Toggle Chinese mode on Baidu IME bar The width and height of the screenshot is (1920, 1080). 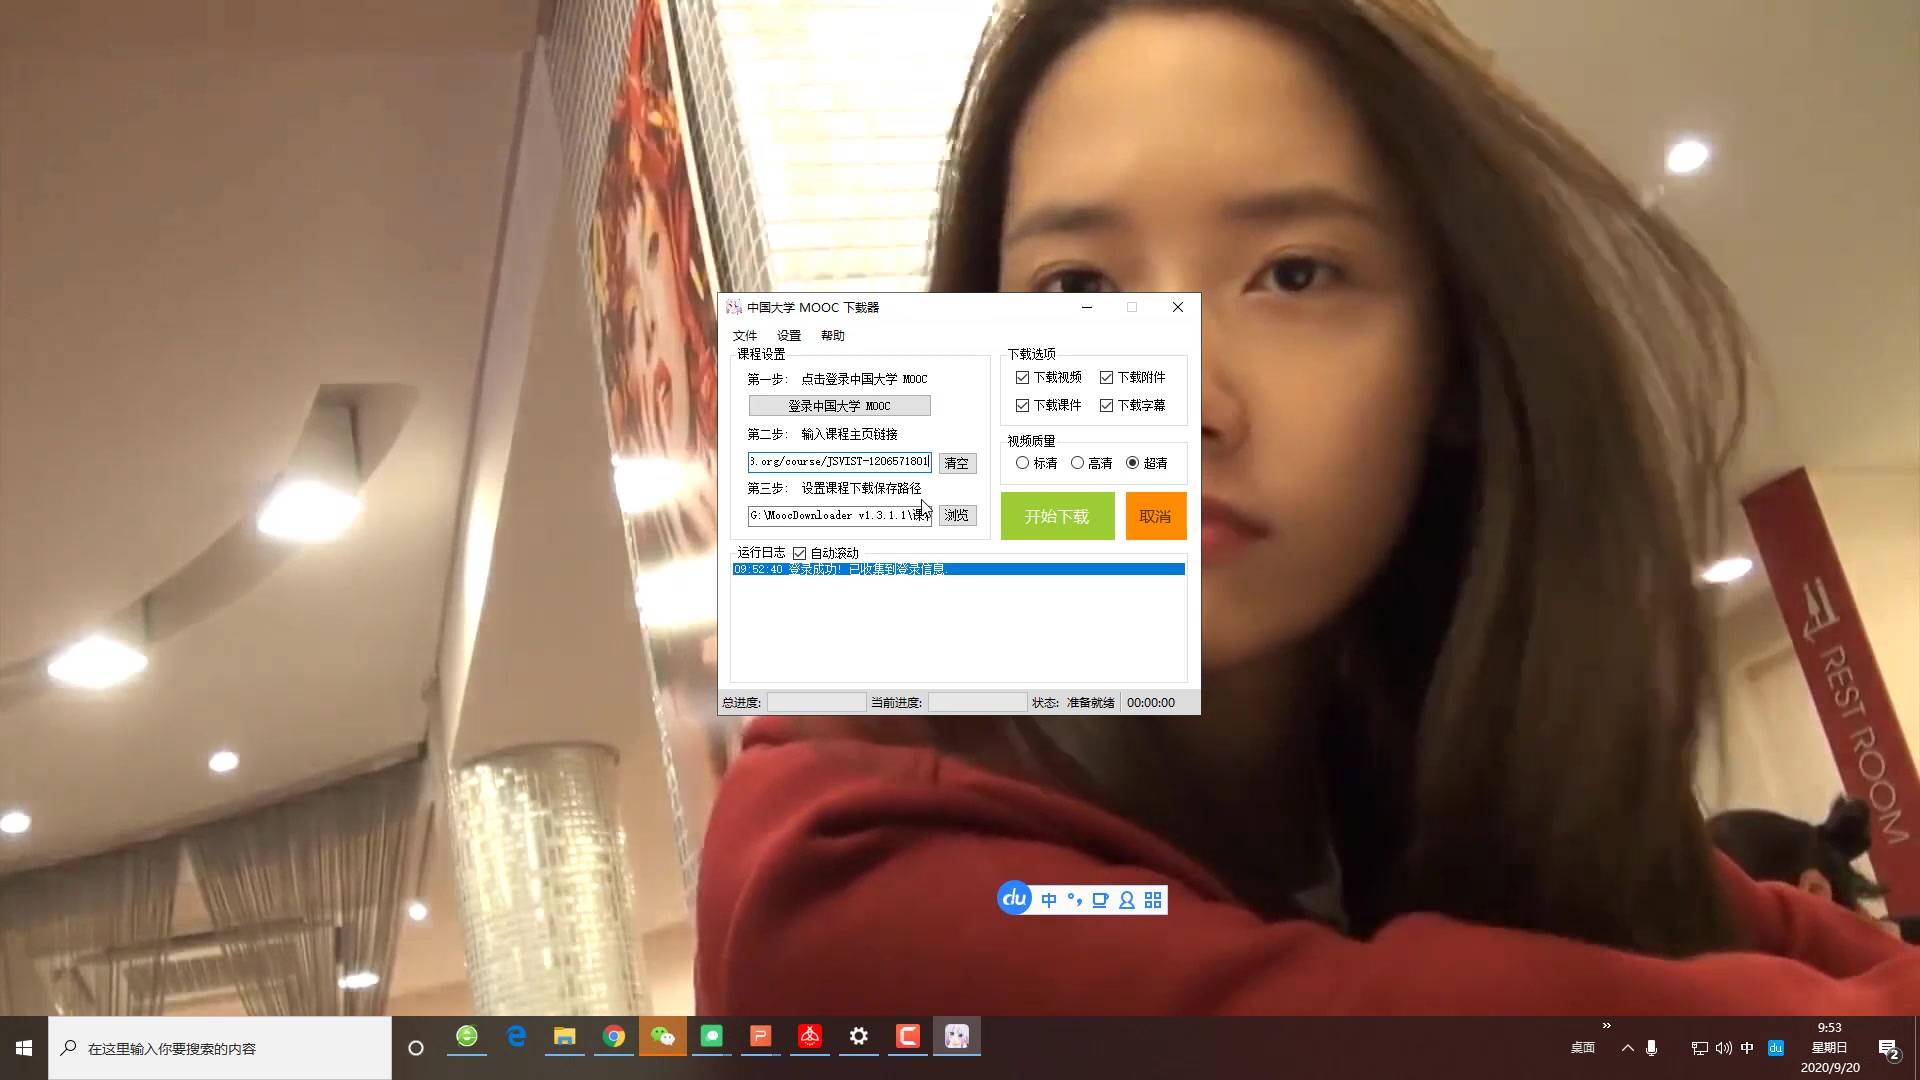1049,900
